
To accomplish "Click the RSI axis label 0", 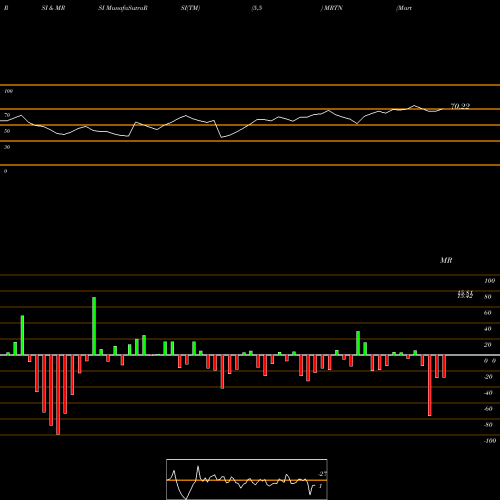I will tap(5, 171).
